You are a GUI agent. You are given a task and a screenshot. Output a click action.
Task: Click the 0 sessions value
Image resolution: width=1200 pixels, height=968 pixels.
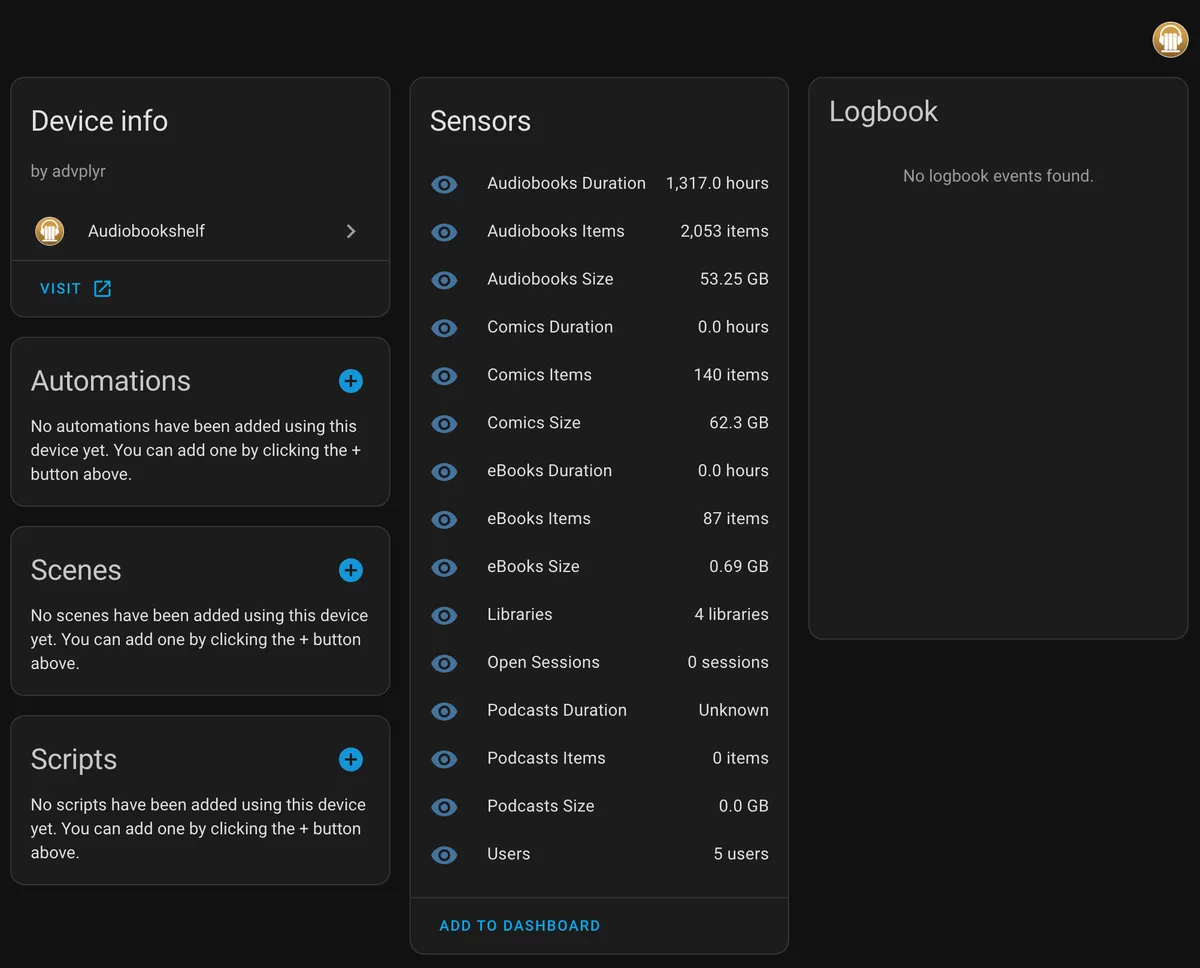[728, 663]
